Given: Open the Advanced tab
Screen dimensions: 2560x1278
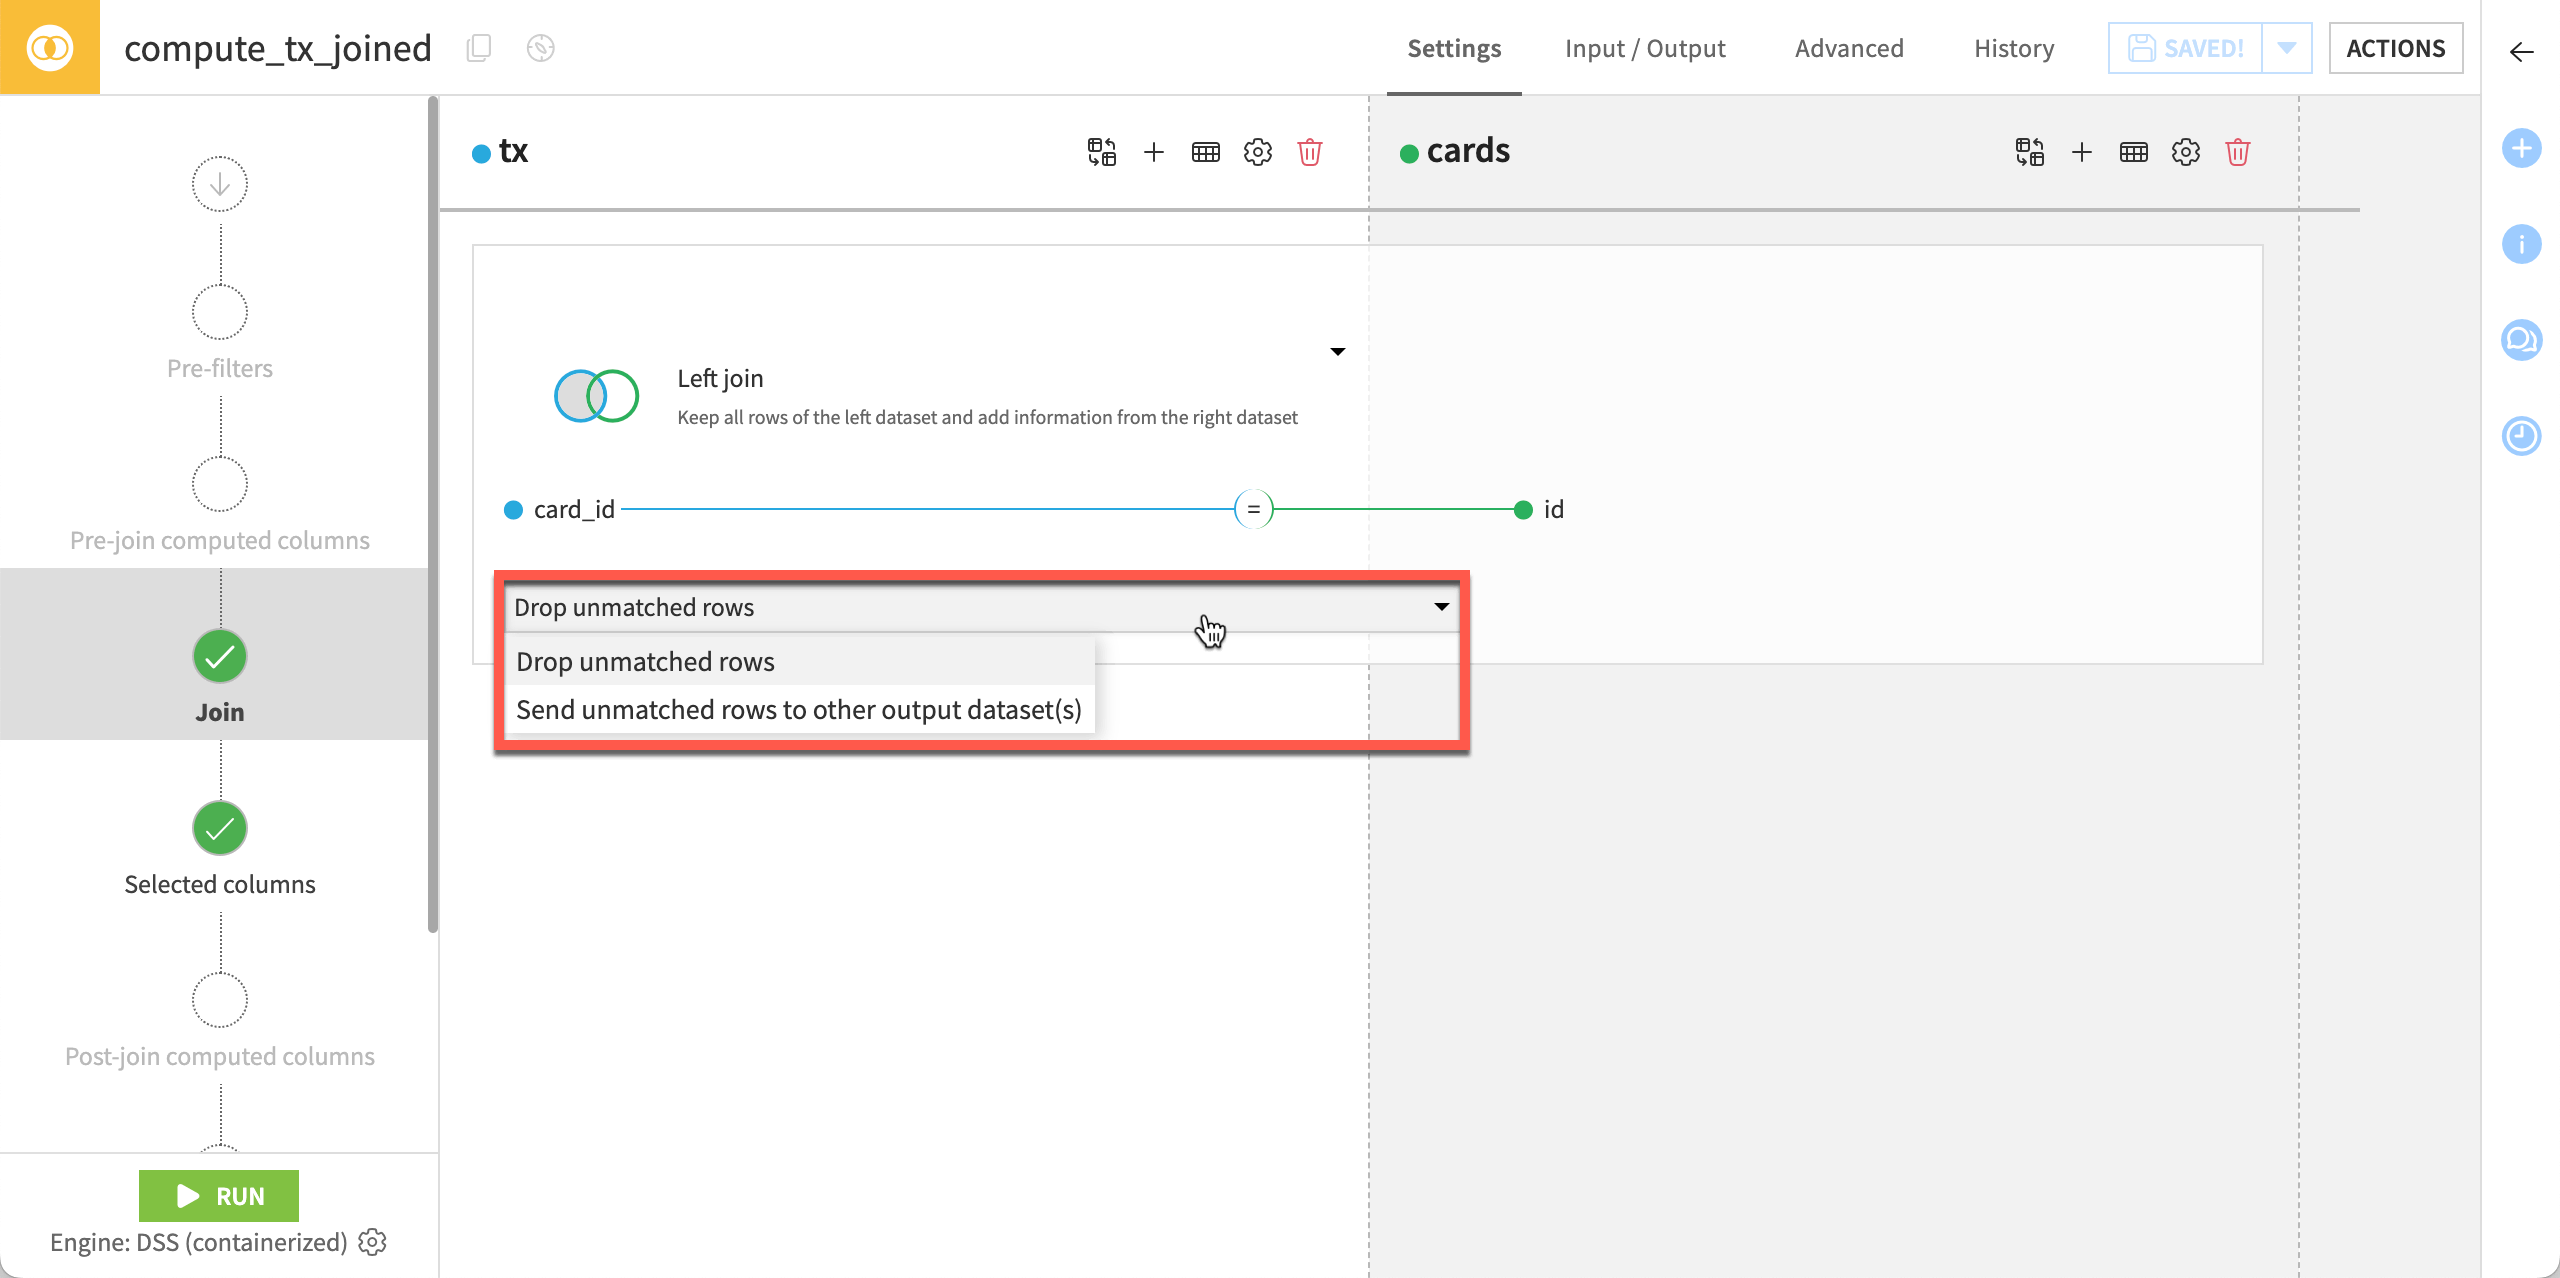Looking at the screenshot, I should (1849, 47).
